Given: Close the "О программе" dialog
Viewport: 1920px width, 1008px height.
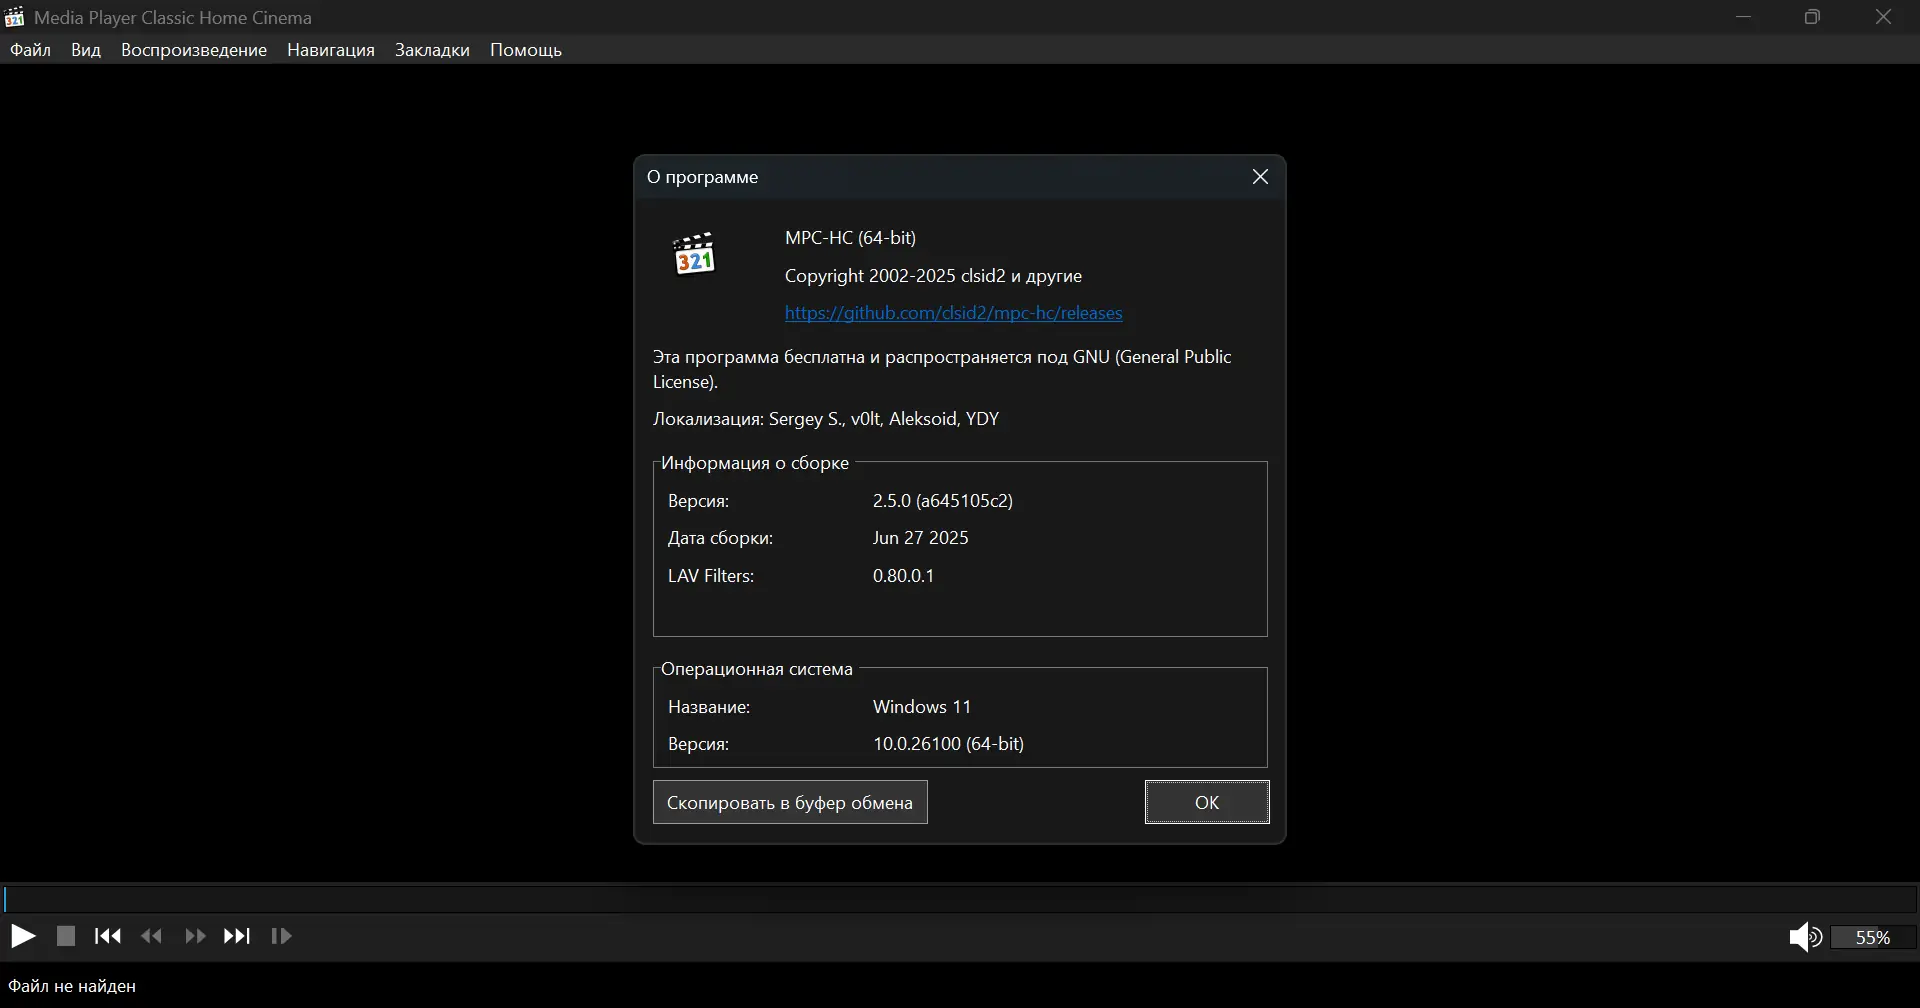Looking at the screenshot, I should click(x=1261, y=177).
